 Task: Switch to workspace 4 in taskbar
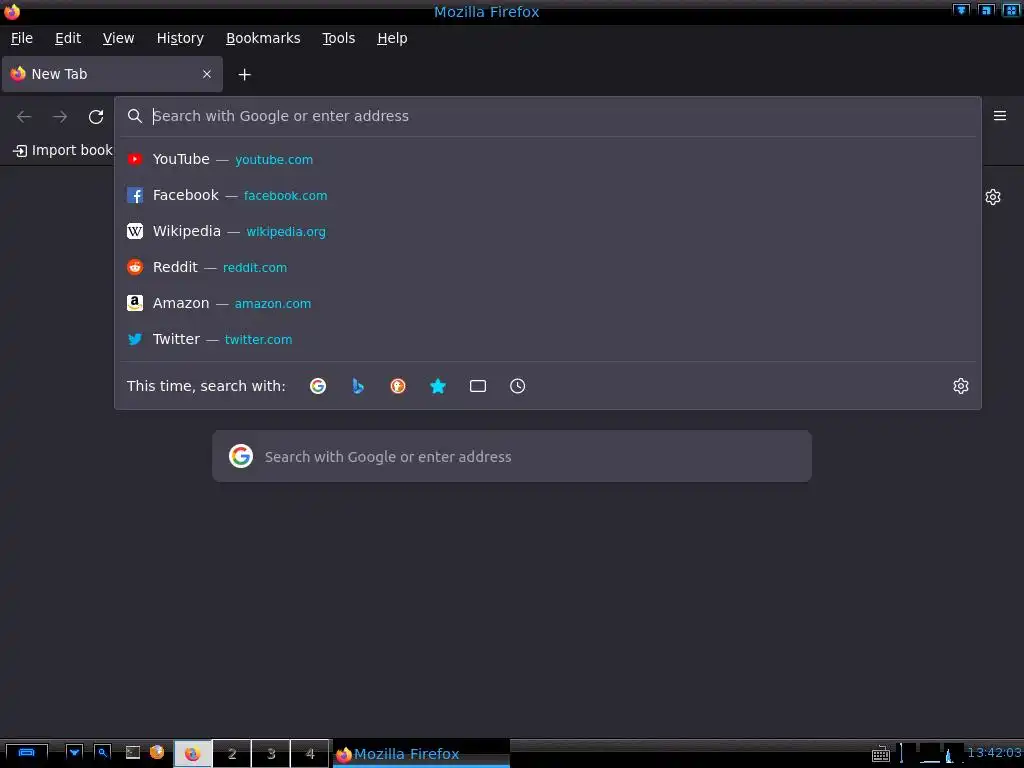310,754
